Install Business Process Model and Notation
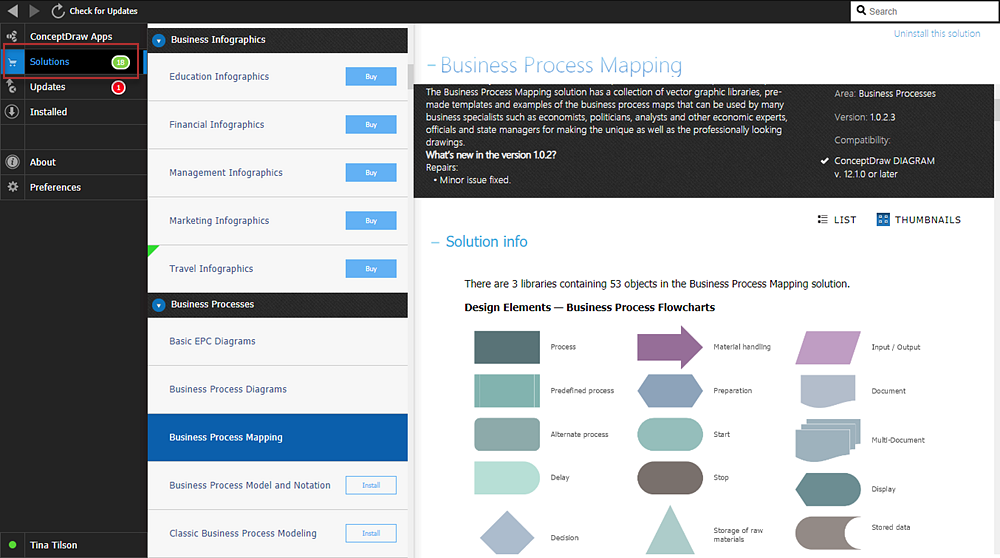The width and height of the screenshot is (1000, 558). (371, 485)
